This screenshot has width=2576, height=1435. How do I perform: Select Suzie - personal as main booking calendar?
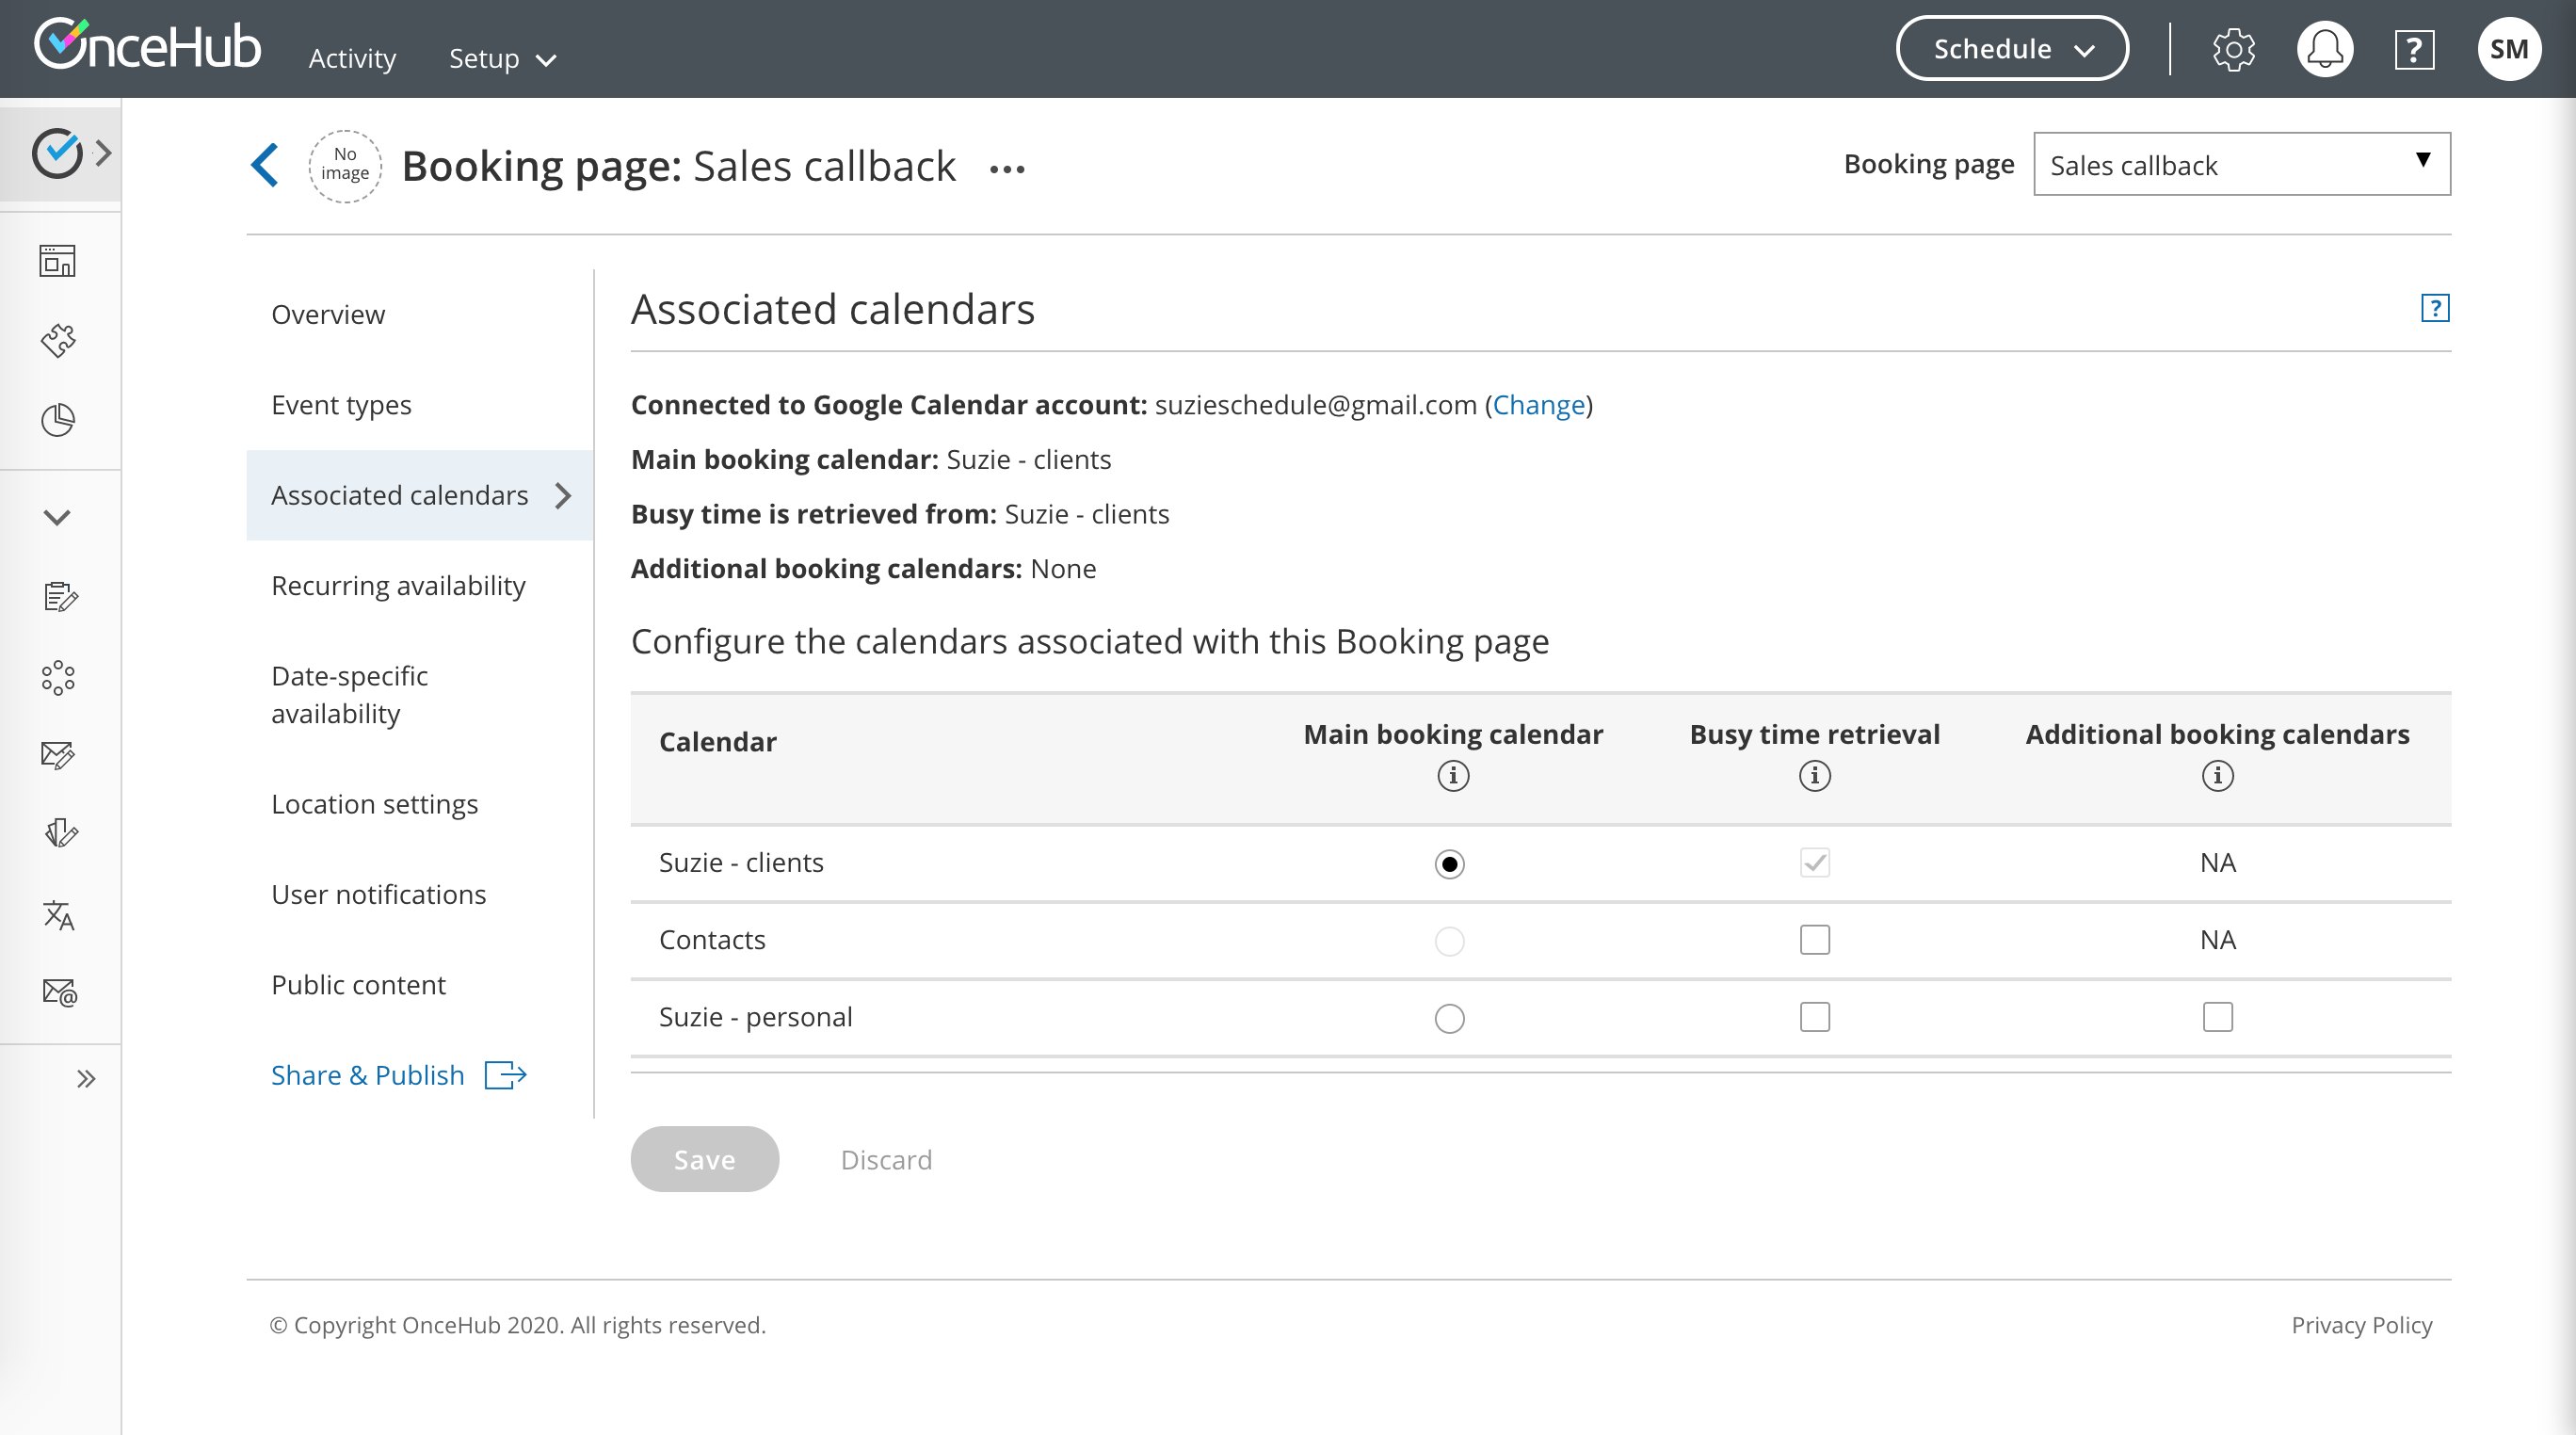point(1449,1018)
